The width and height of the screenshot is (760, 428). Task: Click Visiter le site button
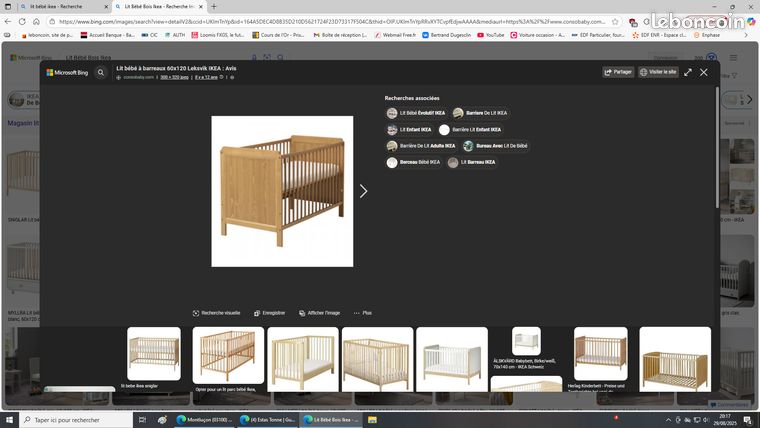[x=658, y=72]
